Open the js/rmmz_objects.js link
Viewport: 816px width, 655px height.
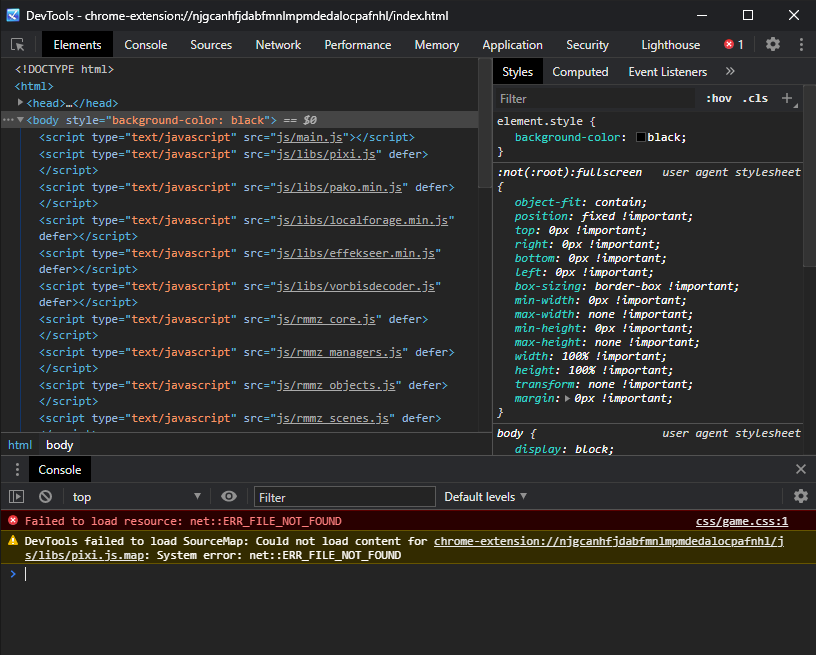(x=336, y=385)
